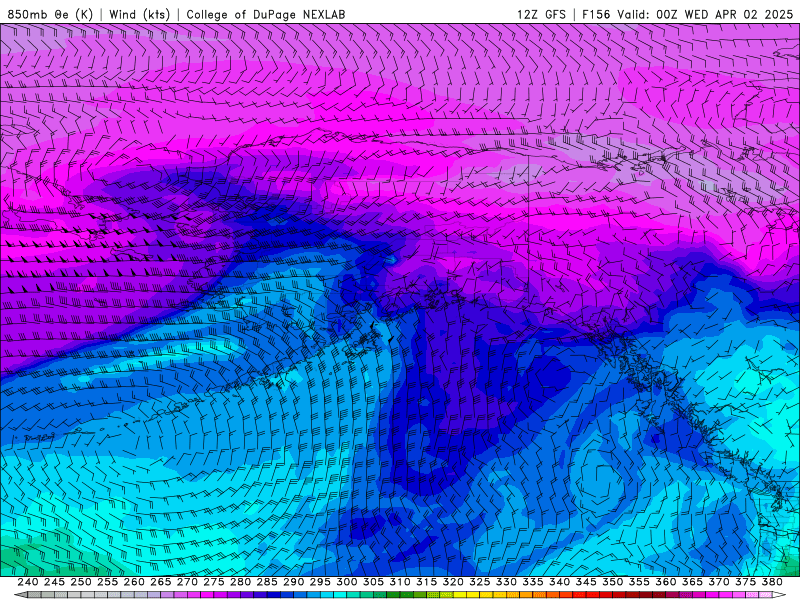Click the 375 value on the color scale
The width and height of the screenshot is (800, 600).
[745, 582]
